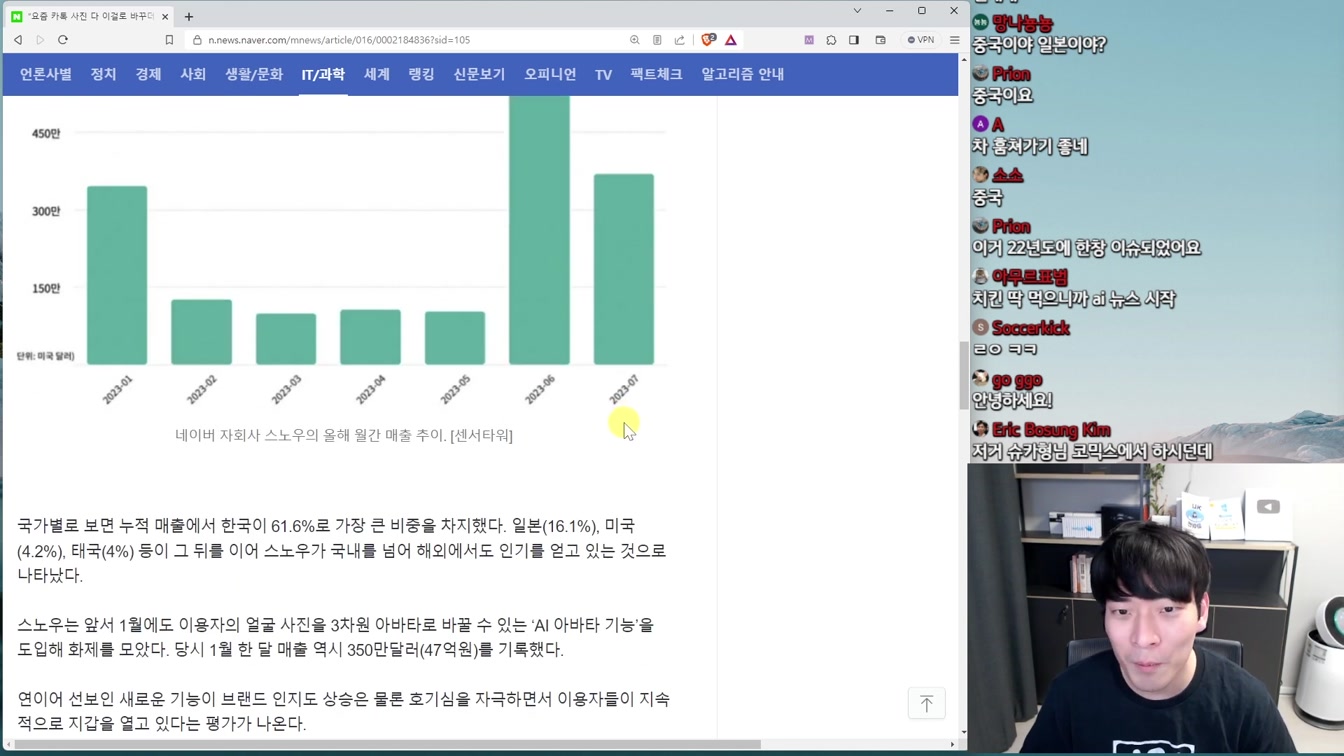1344x756 pixels.
Task: Click the paragraph beginning 국가별로 보면
Action: point(342,550)
